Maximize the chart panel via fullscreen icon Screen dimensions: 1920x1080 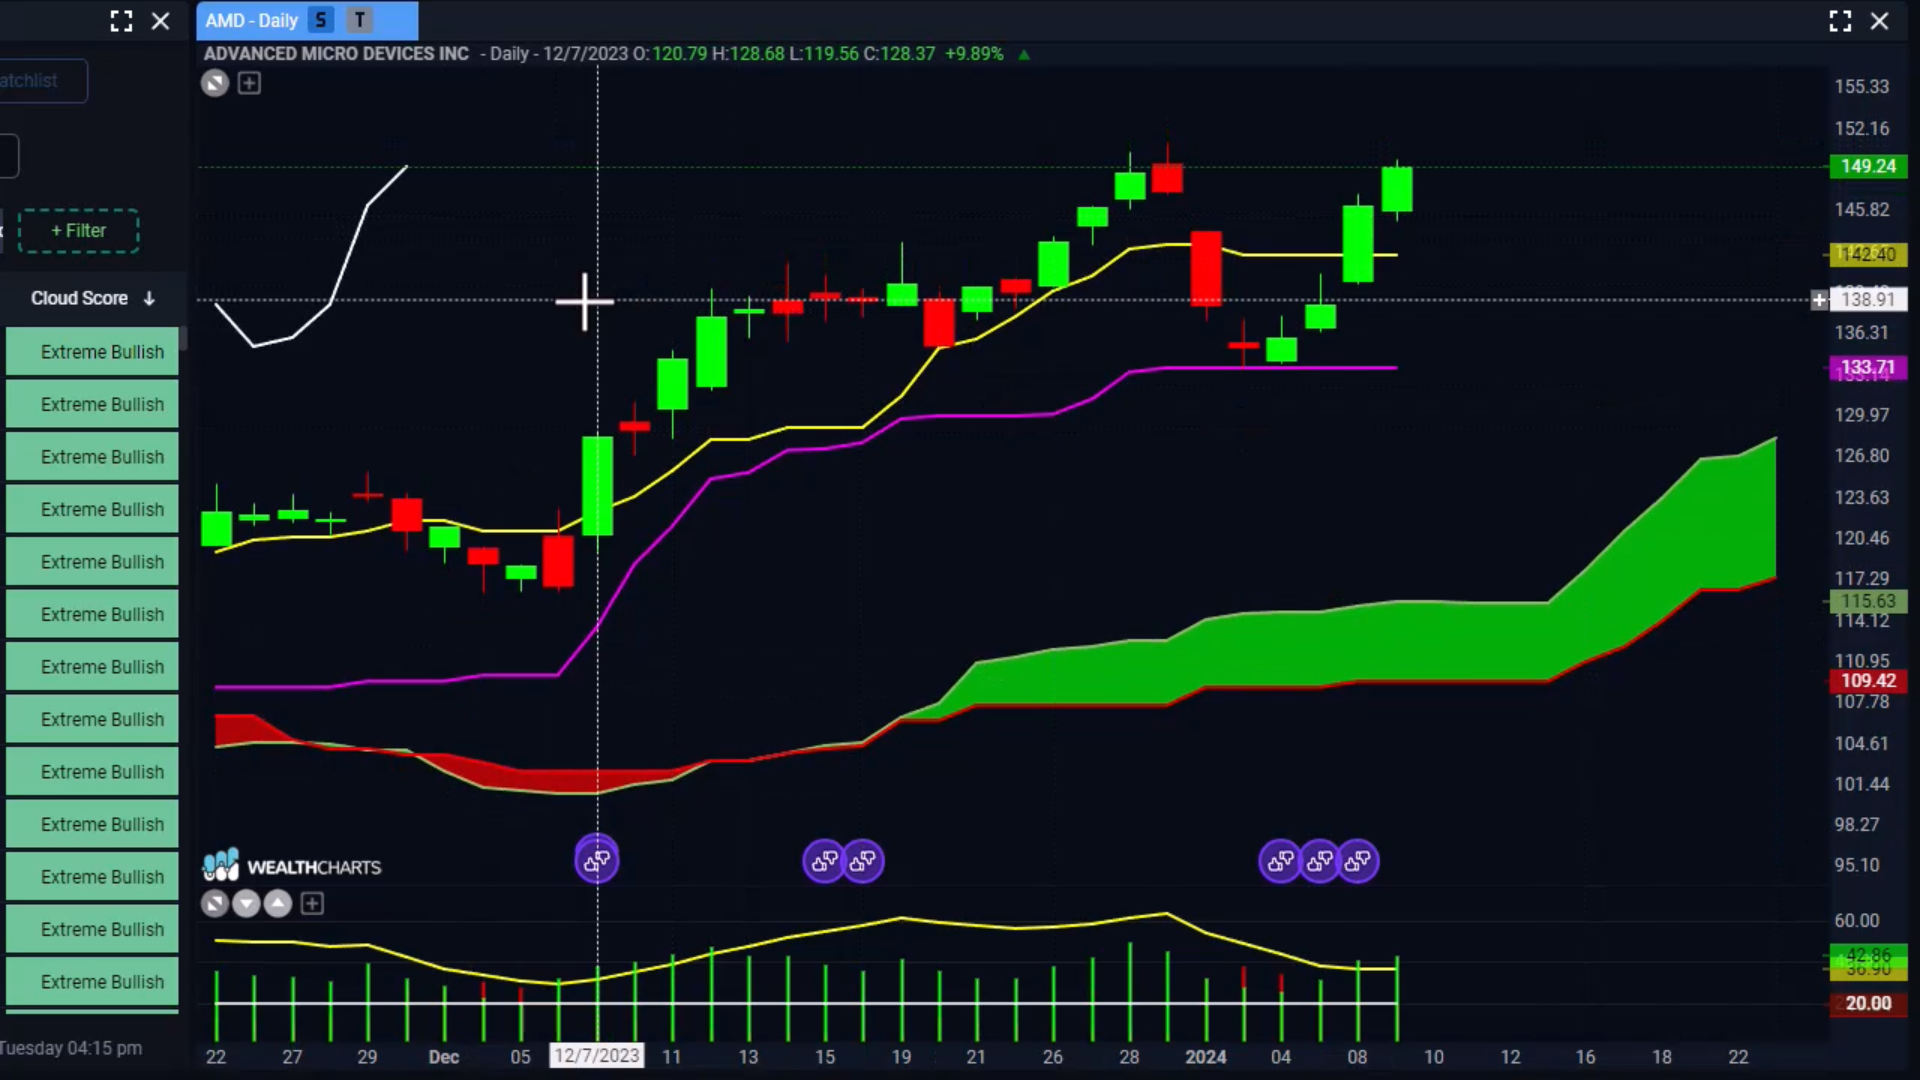click(1840, 21)
